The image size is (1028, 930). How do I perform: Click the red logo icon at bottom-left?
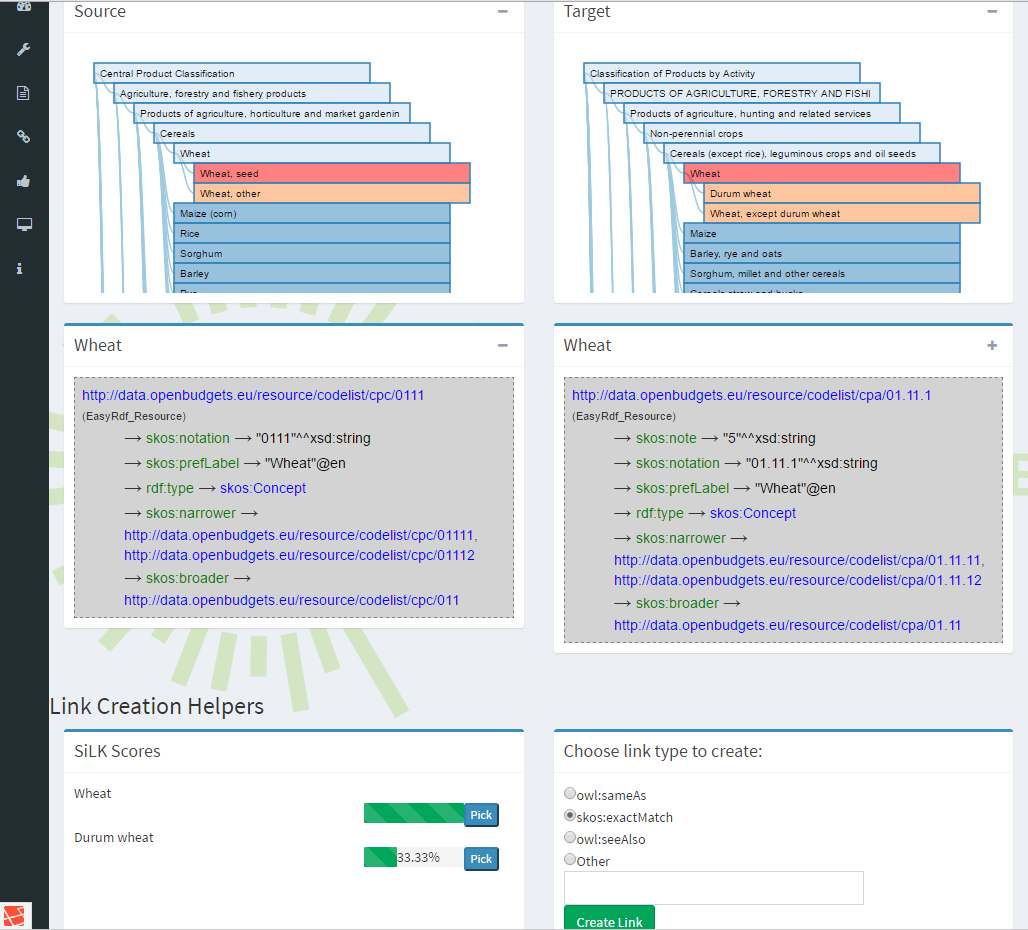point(14,916)
